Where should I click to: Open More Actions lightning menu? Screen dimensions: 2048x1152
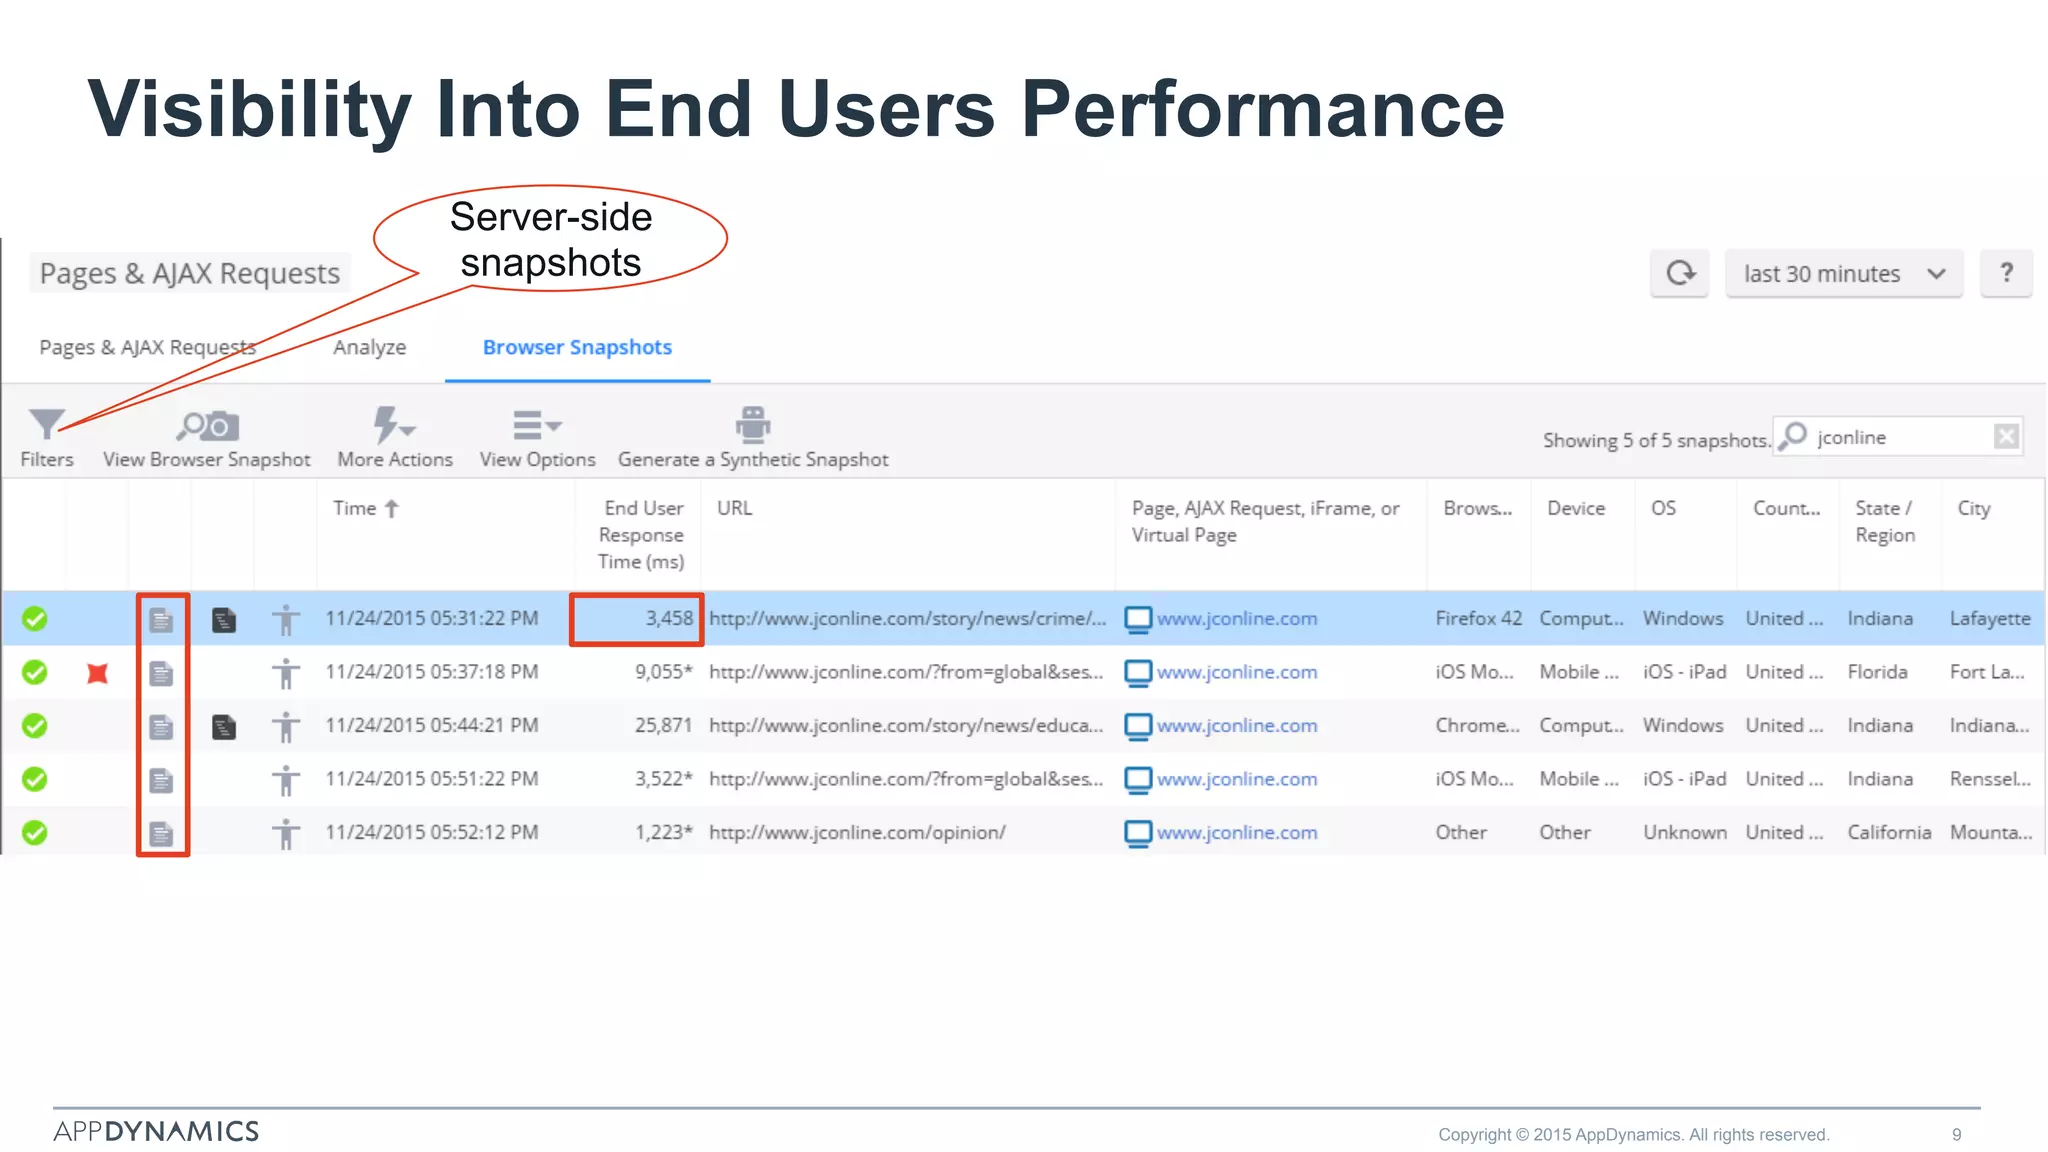(x=394, y=424)
